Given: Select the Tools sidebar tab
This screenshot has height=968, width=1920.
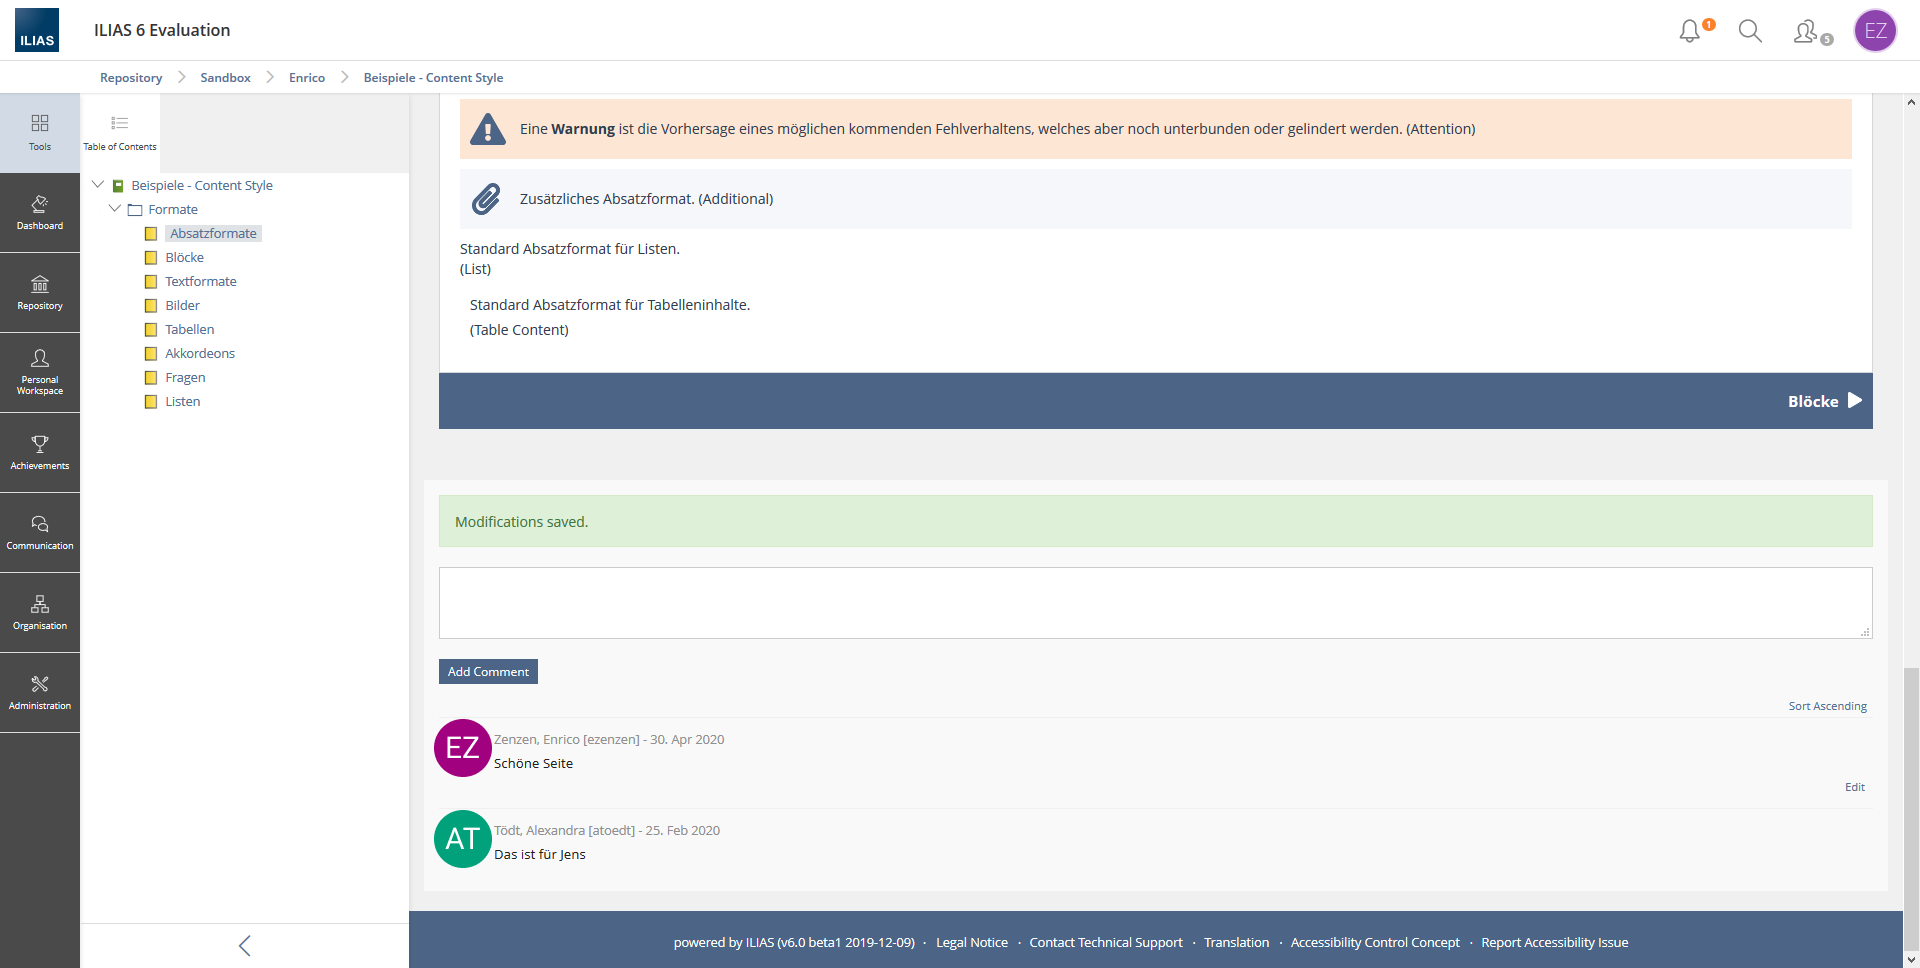Looking at the screenshot, I should coord(40,133).
